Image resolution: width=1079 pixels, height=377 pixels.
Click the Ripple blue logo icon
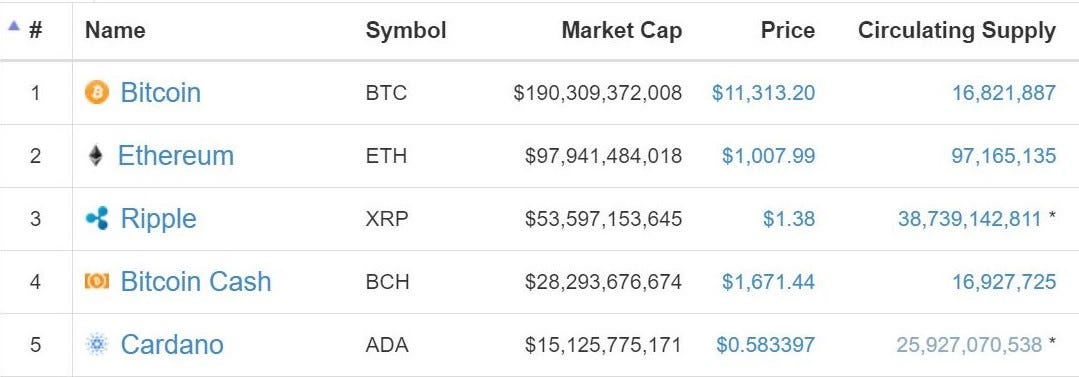pos(97,219)
